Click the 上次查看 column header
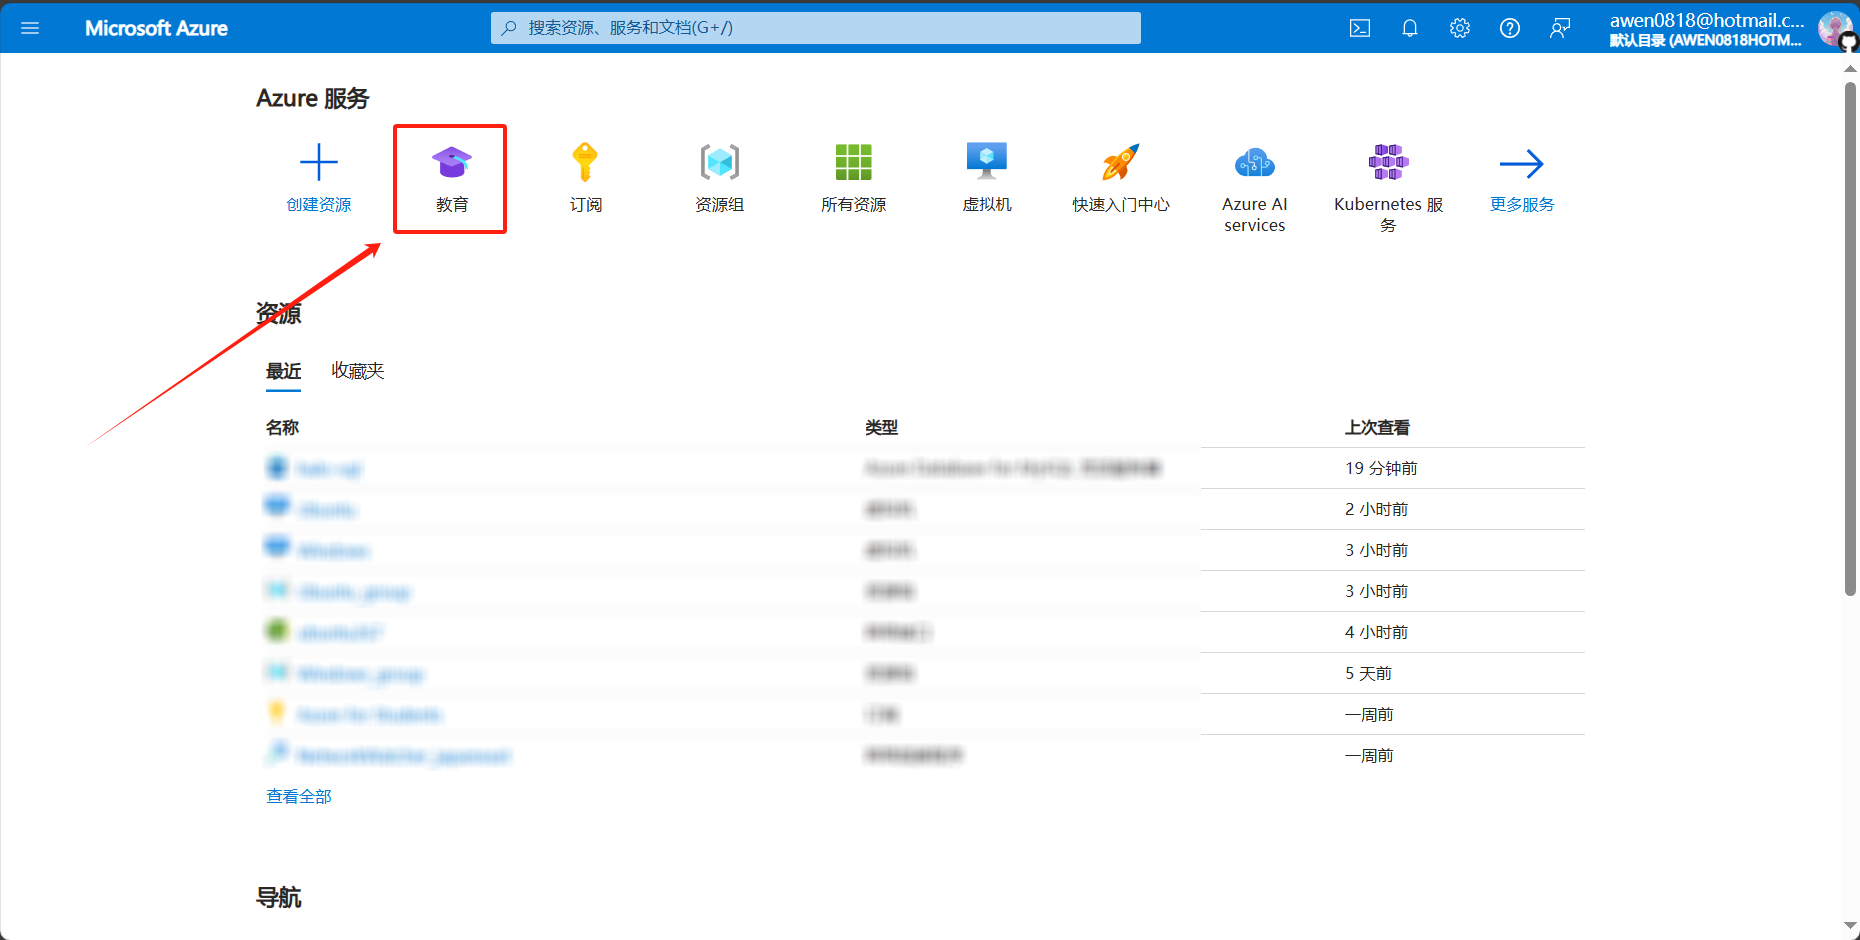 pos(1377,428)
